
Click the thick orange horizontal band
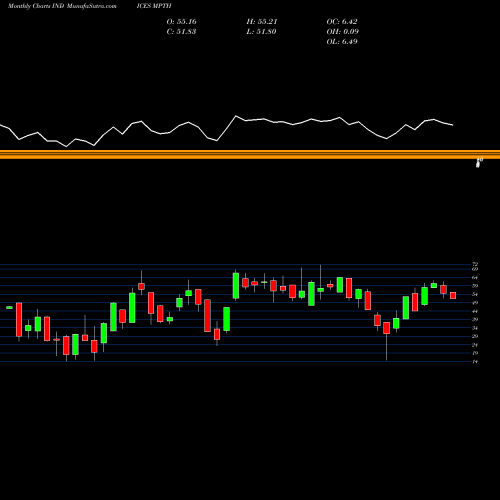click(250, 154)
